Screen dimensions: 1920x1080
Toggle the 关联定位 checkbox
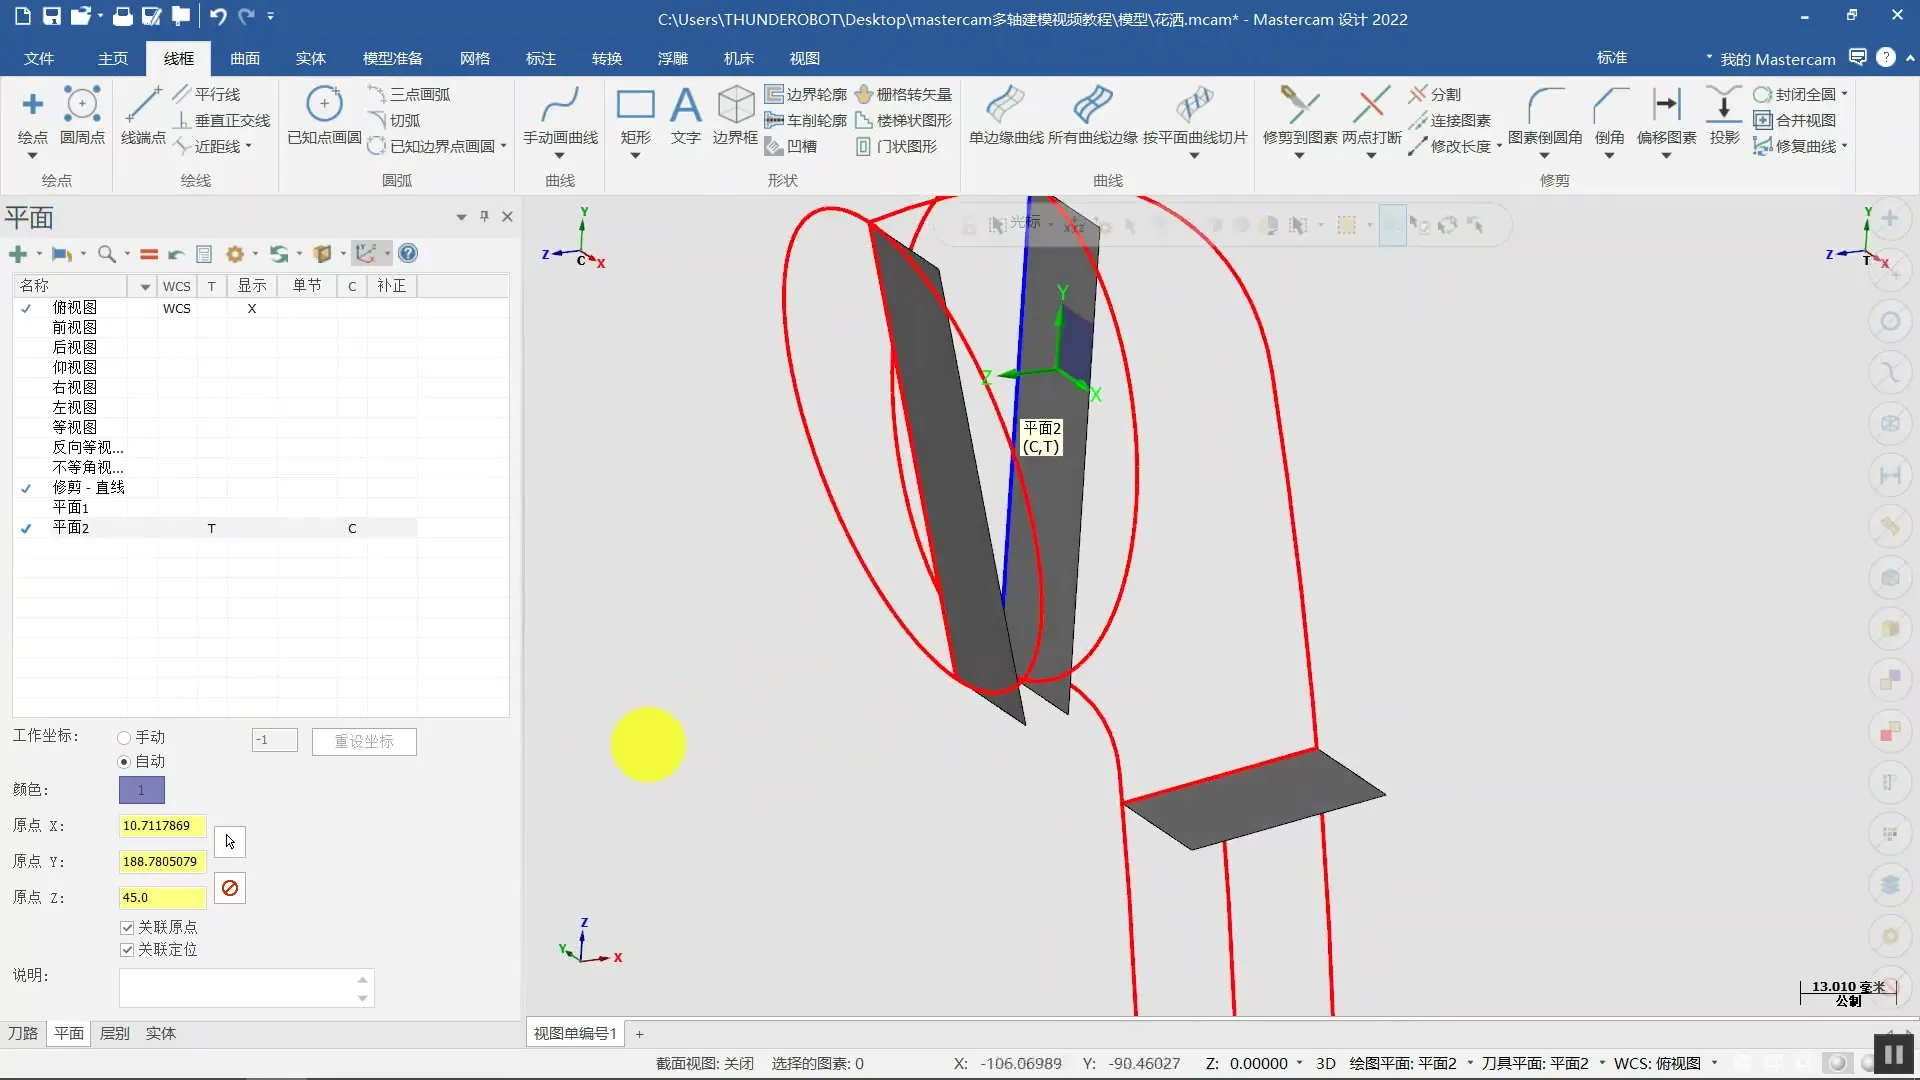coord(127,950)
